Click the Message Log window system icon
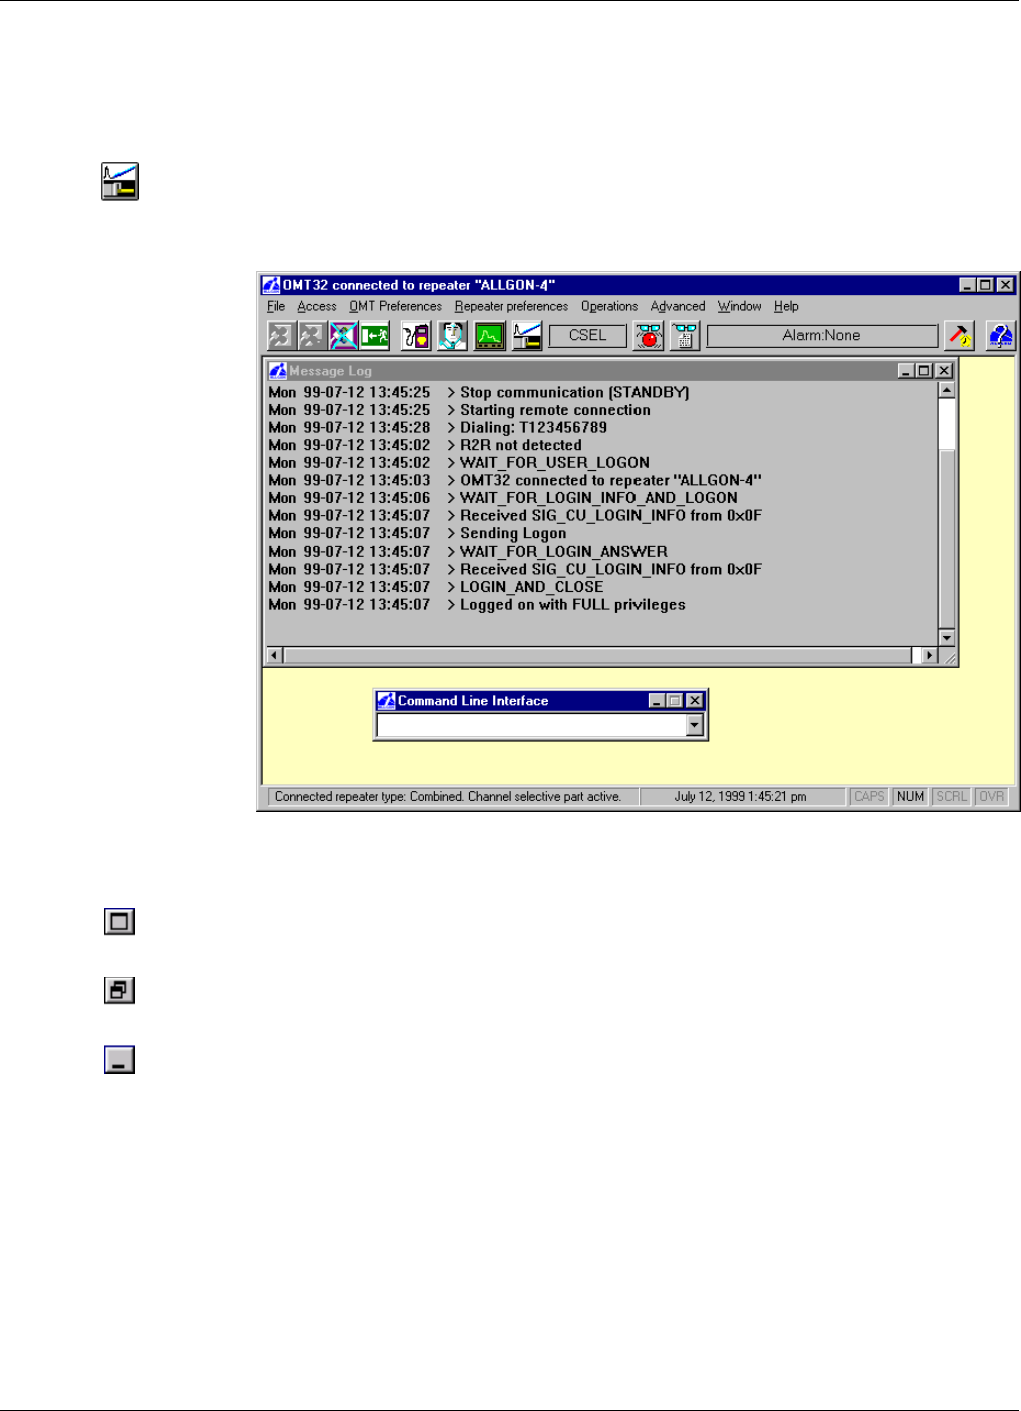Viewport: 1021px width, 1411px height. pyautogui.click(x=277, y=371)
